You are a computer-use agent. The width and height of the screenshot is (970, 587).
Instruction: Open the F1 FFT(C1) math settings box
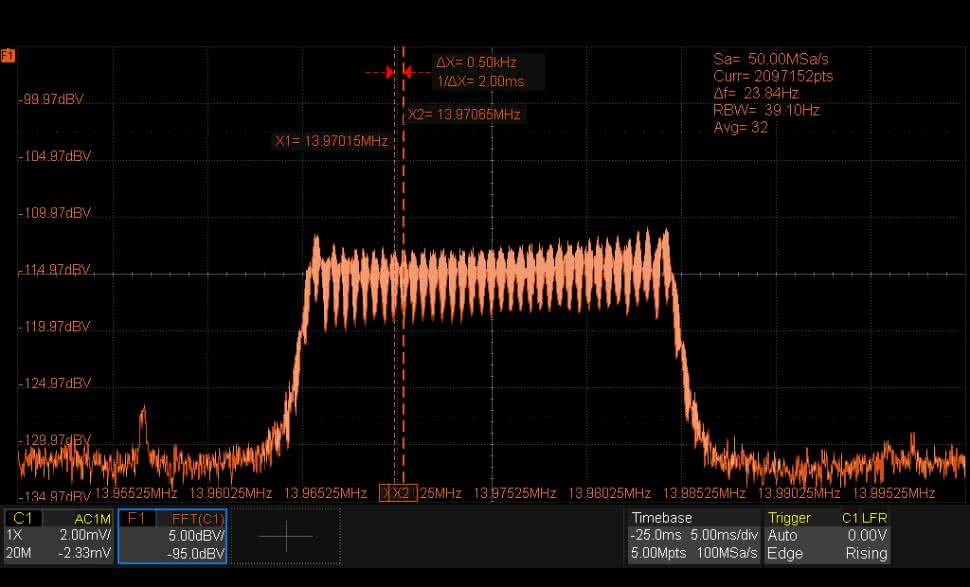172,536
